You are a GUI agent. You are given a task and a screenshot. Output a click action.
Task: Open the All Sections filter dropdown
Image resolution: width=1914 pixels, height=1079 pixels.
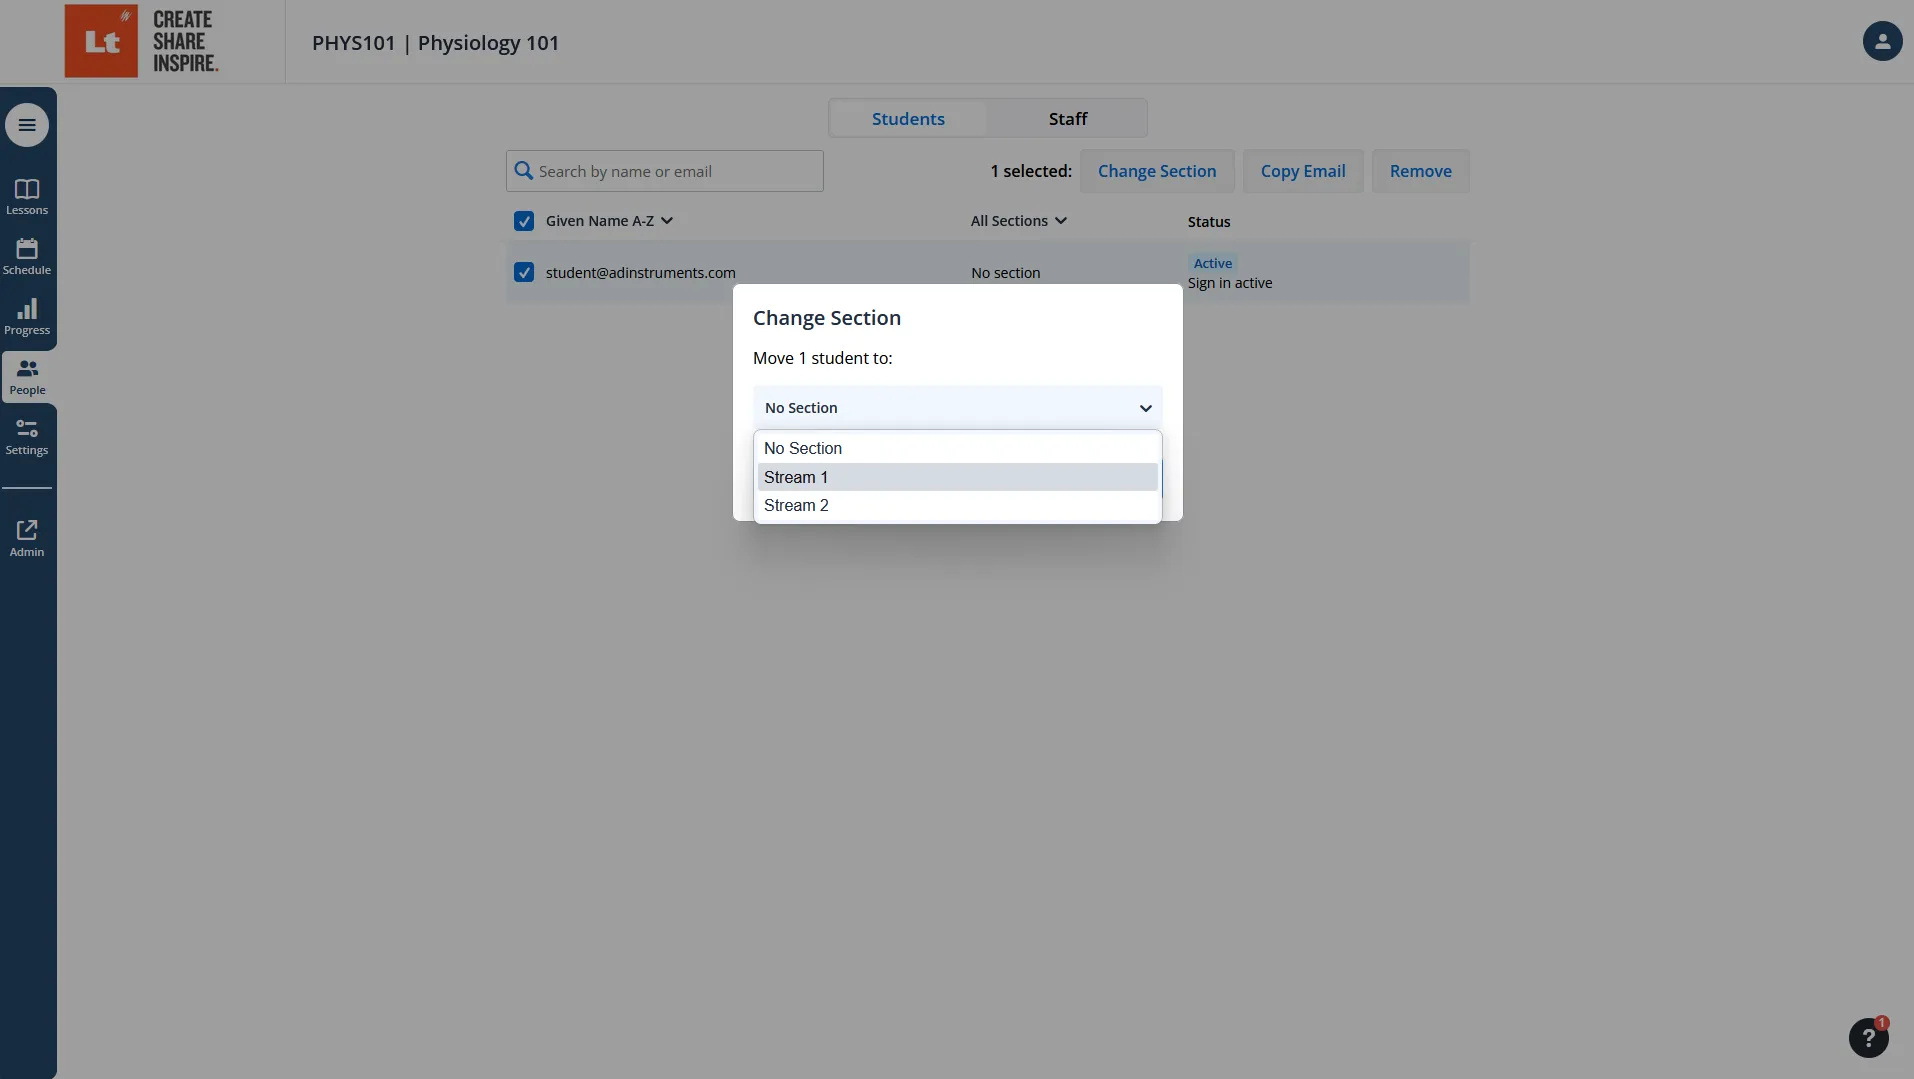1019,221
